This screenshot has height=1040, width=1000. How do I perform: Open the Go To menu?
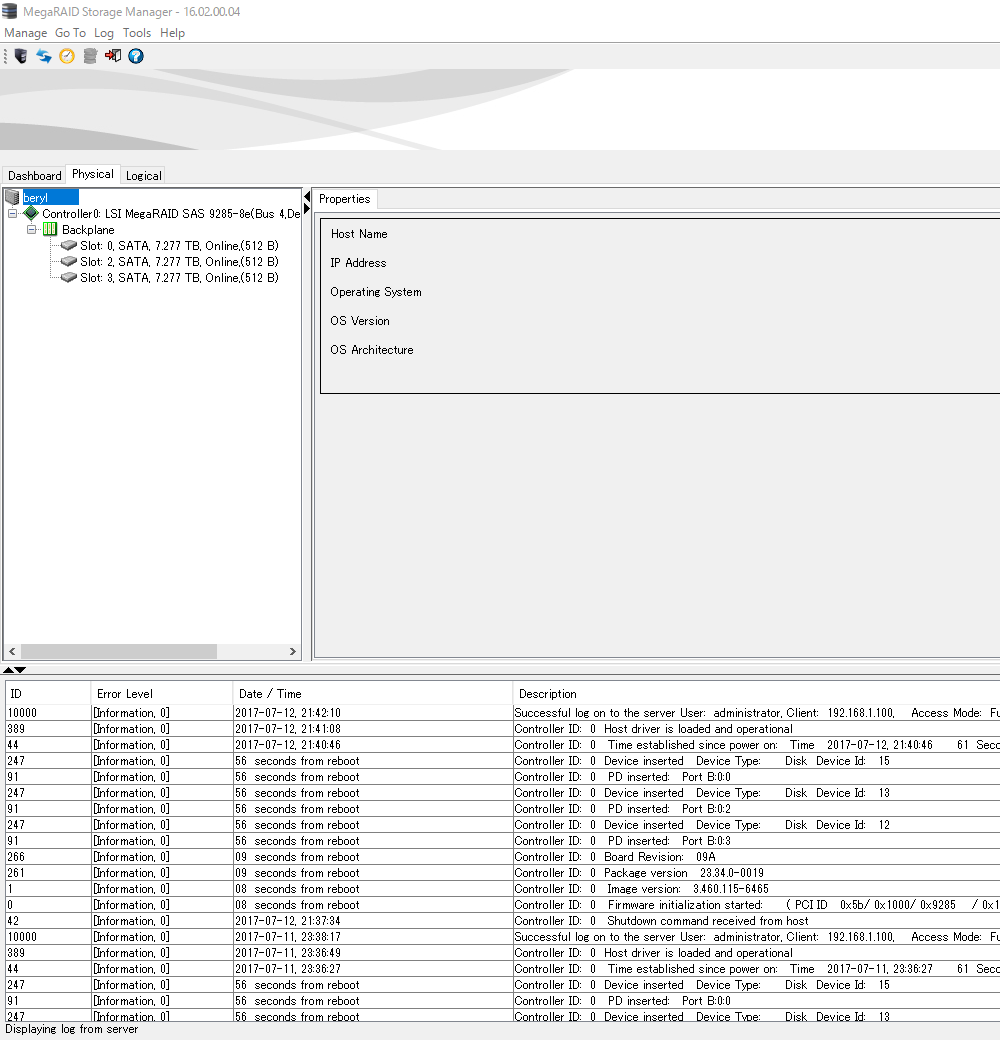click(70, 32)
